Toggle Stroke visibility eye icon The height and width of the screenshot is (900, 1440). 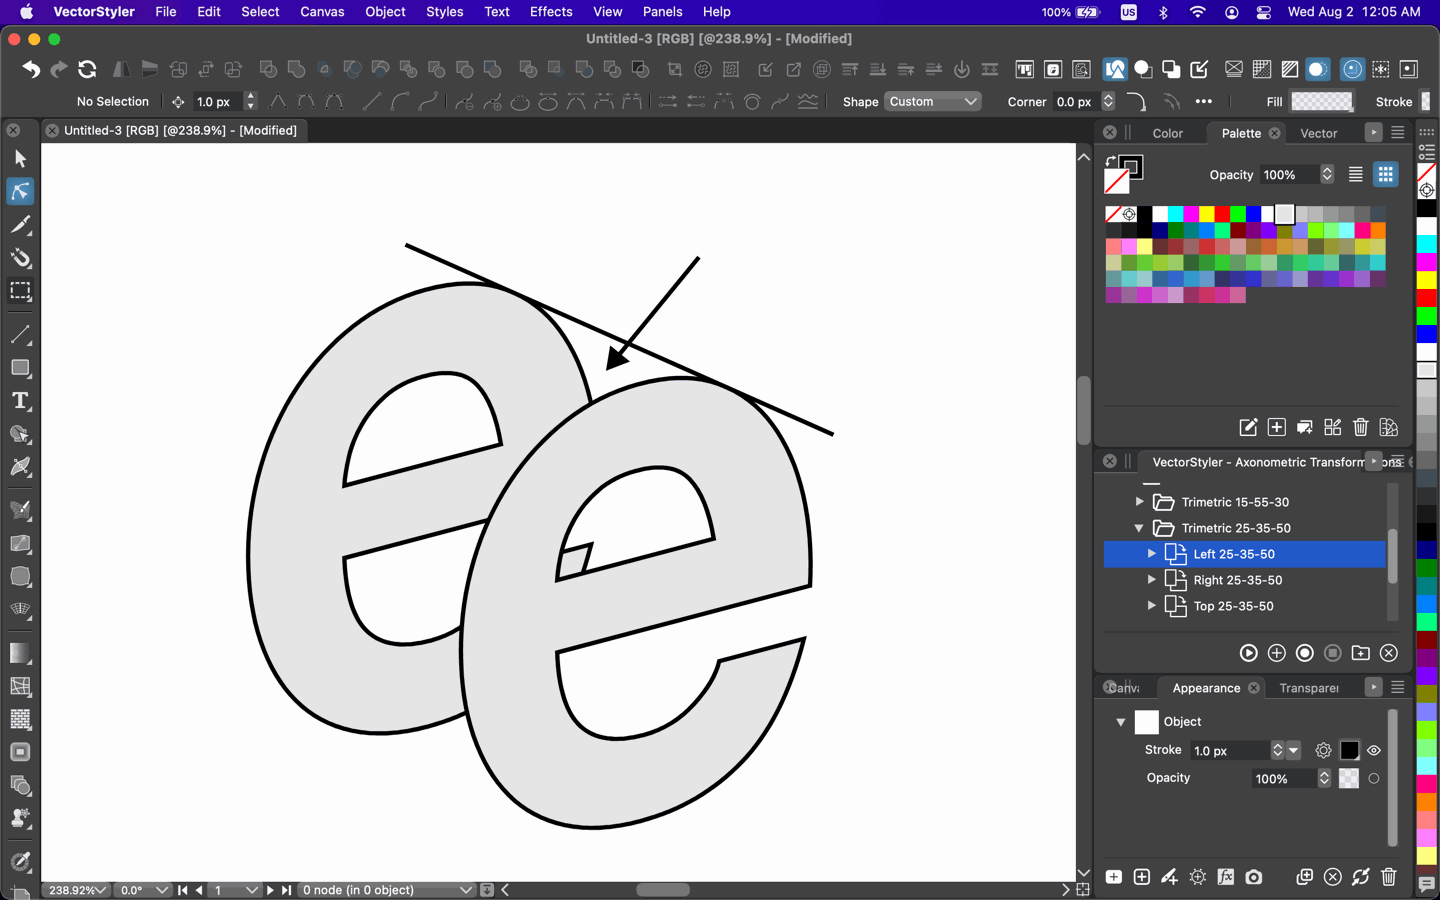[x=1374, y=750]
